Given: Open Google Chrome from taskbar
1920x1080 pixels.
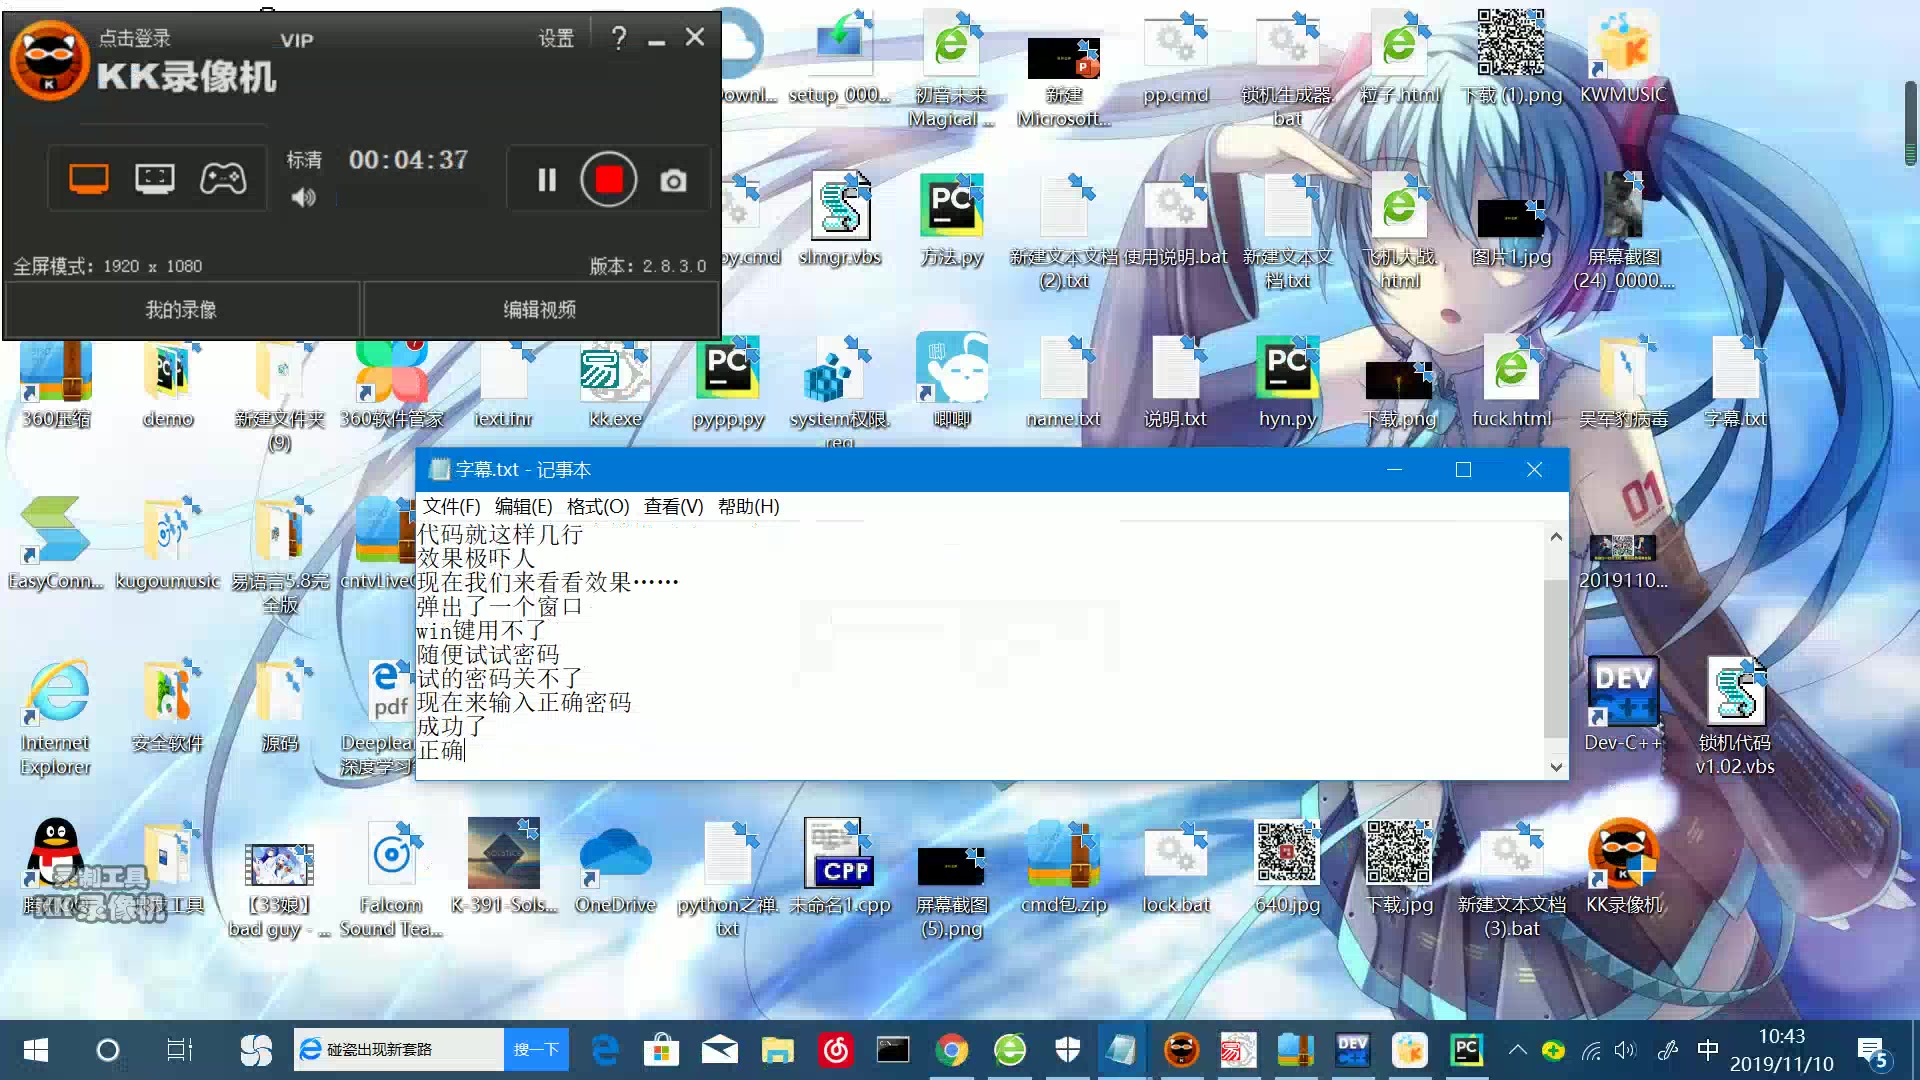Looking at the screenshot, I should click(x=952, y=1050).
